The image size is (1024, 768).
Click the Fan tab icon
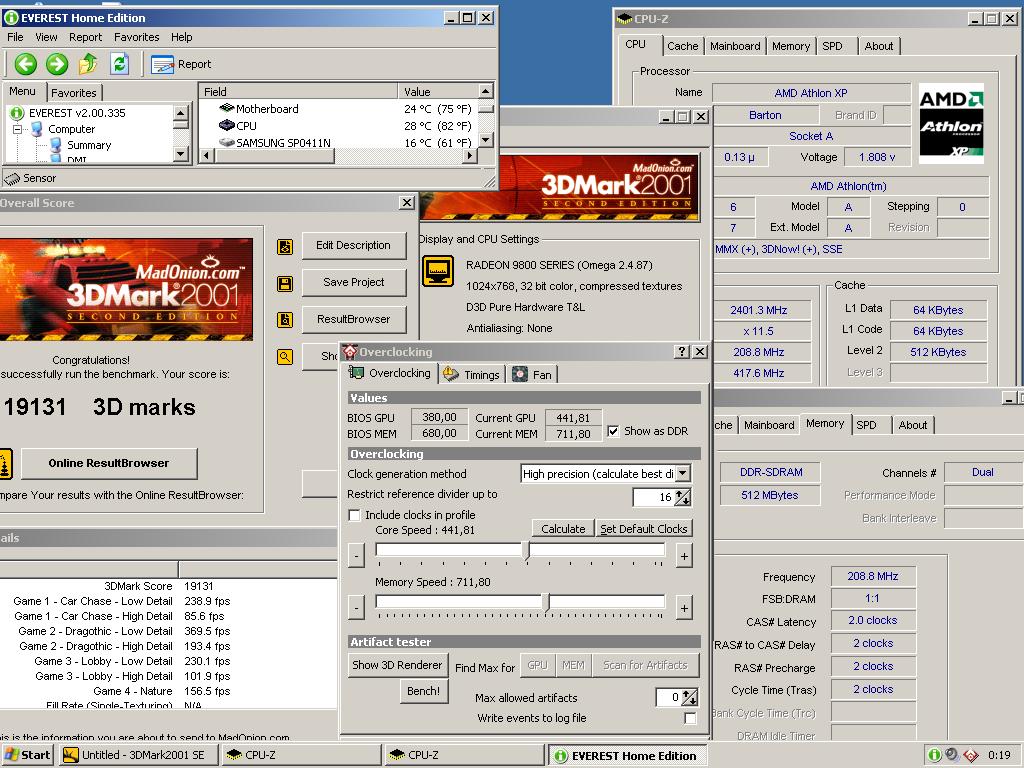520,374
